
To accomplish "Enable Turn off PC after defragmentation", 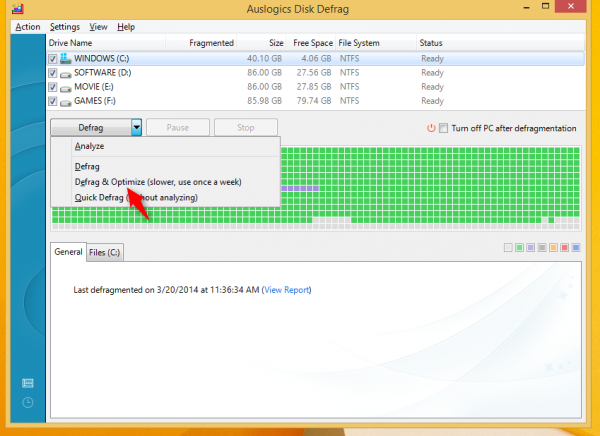I will (443, 128).
